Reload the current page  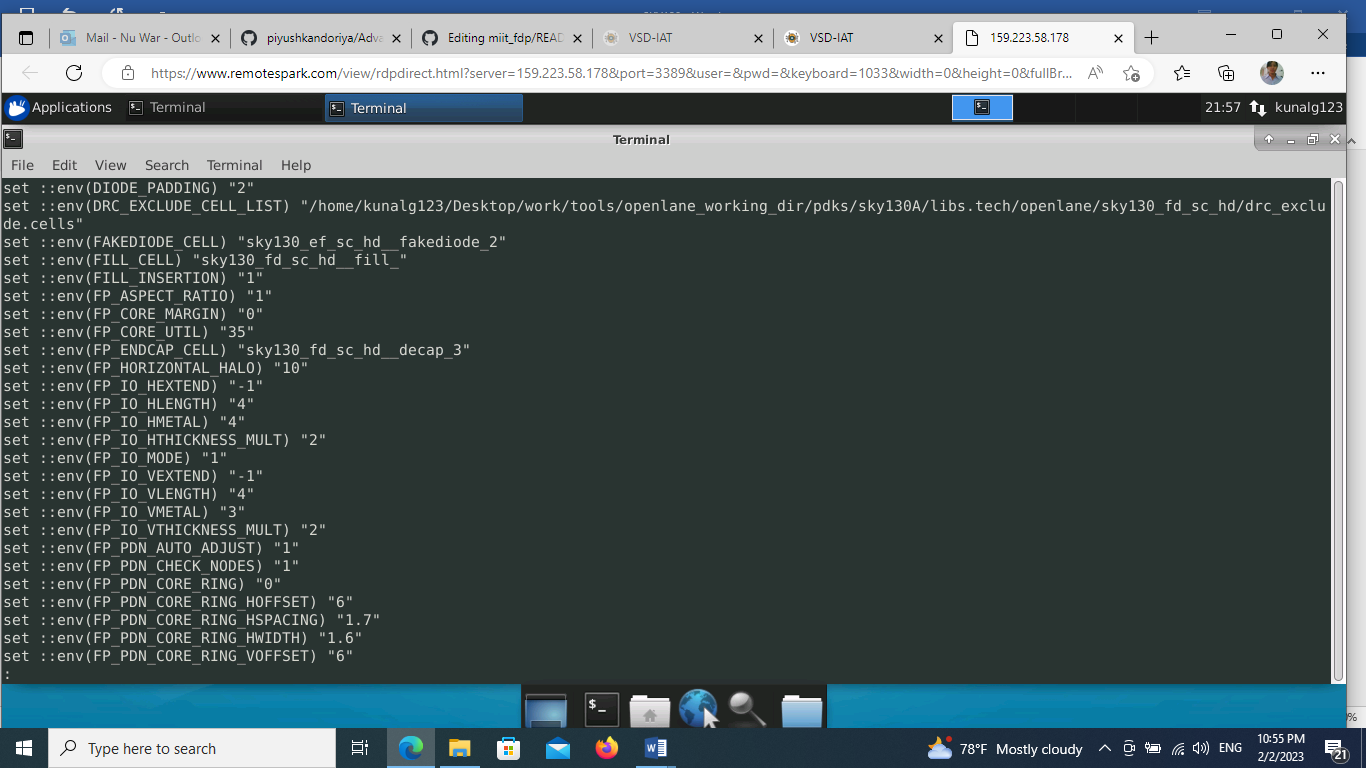point(73,73)
